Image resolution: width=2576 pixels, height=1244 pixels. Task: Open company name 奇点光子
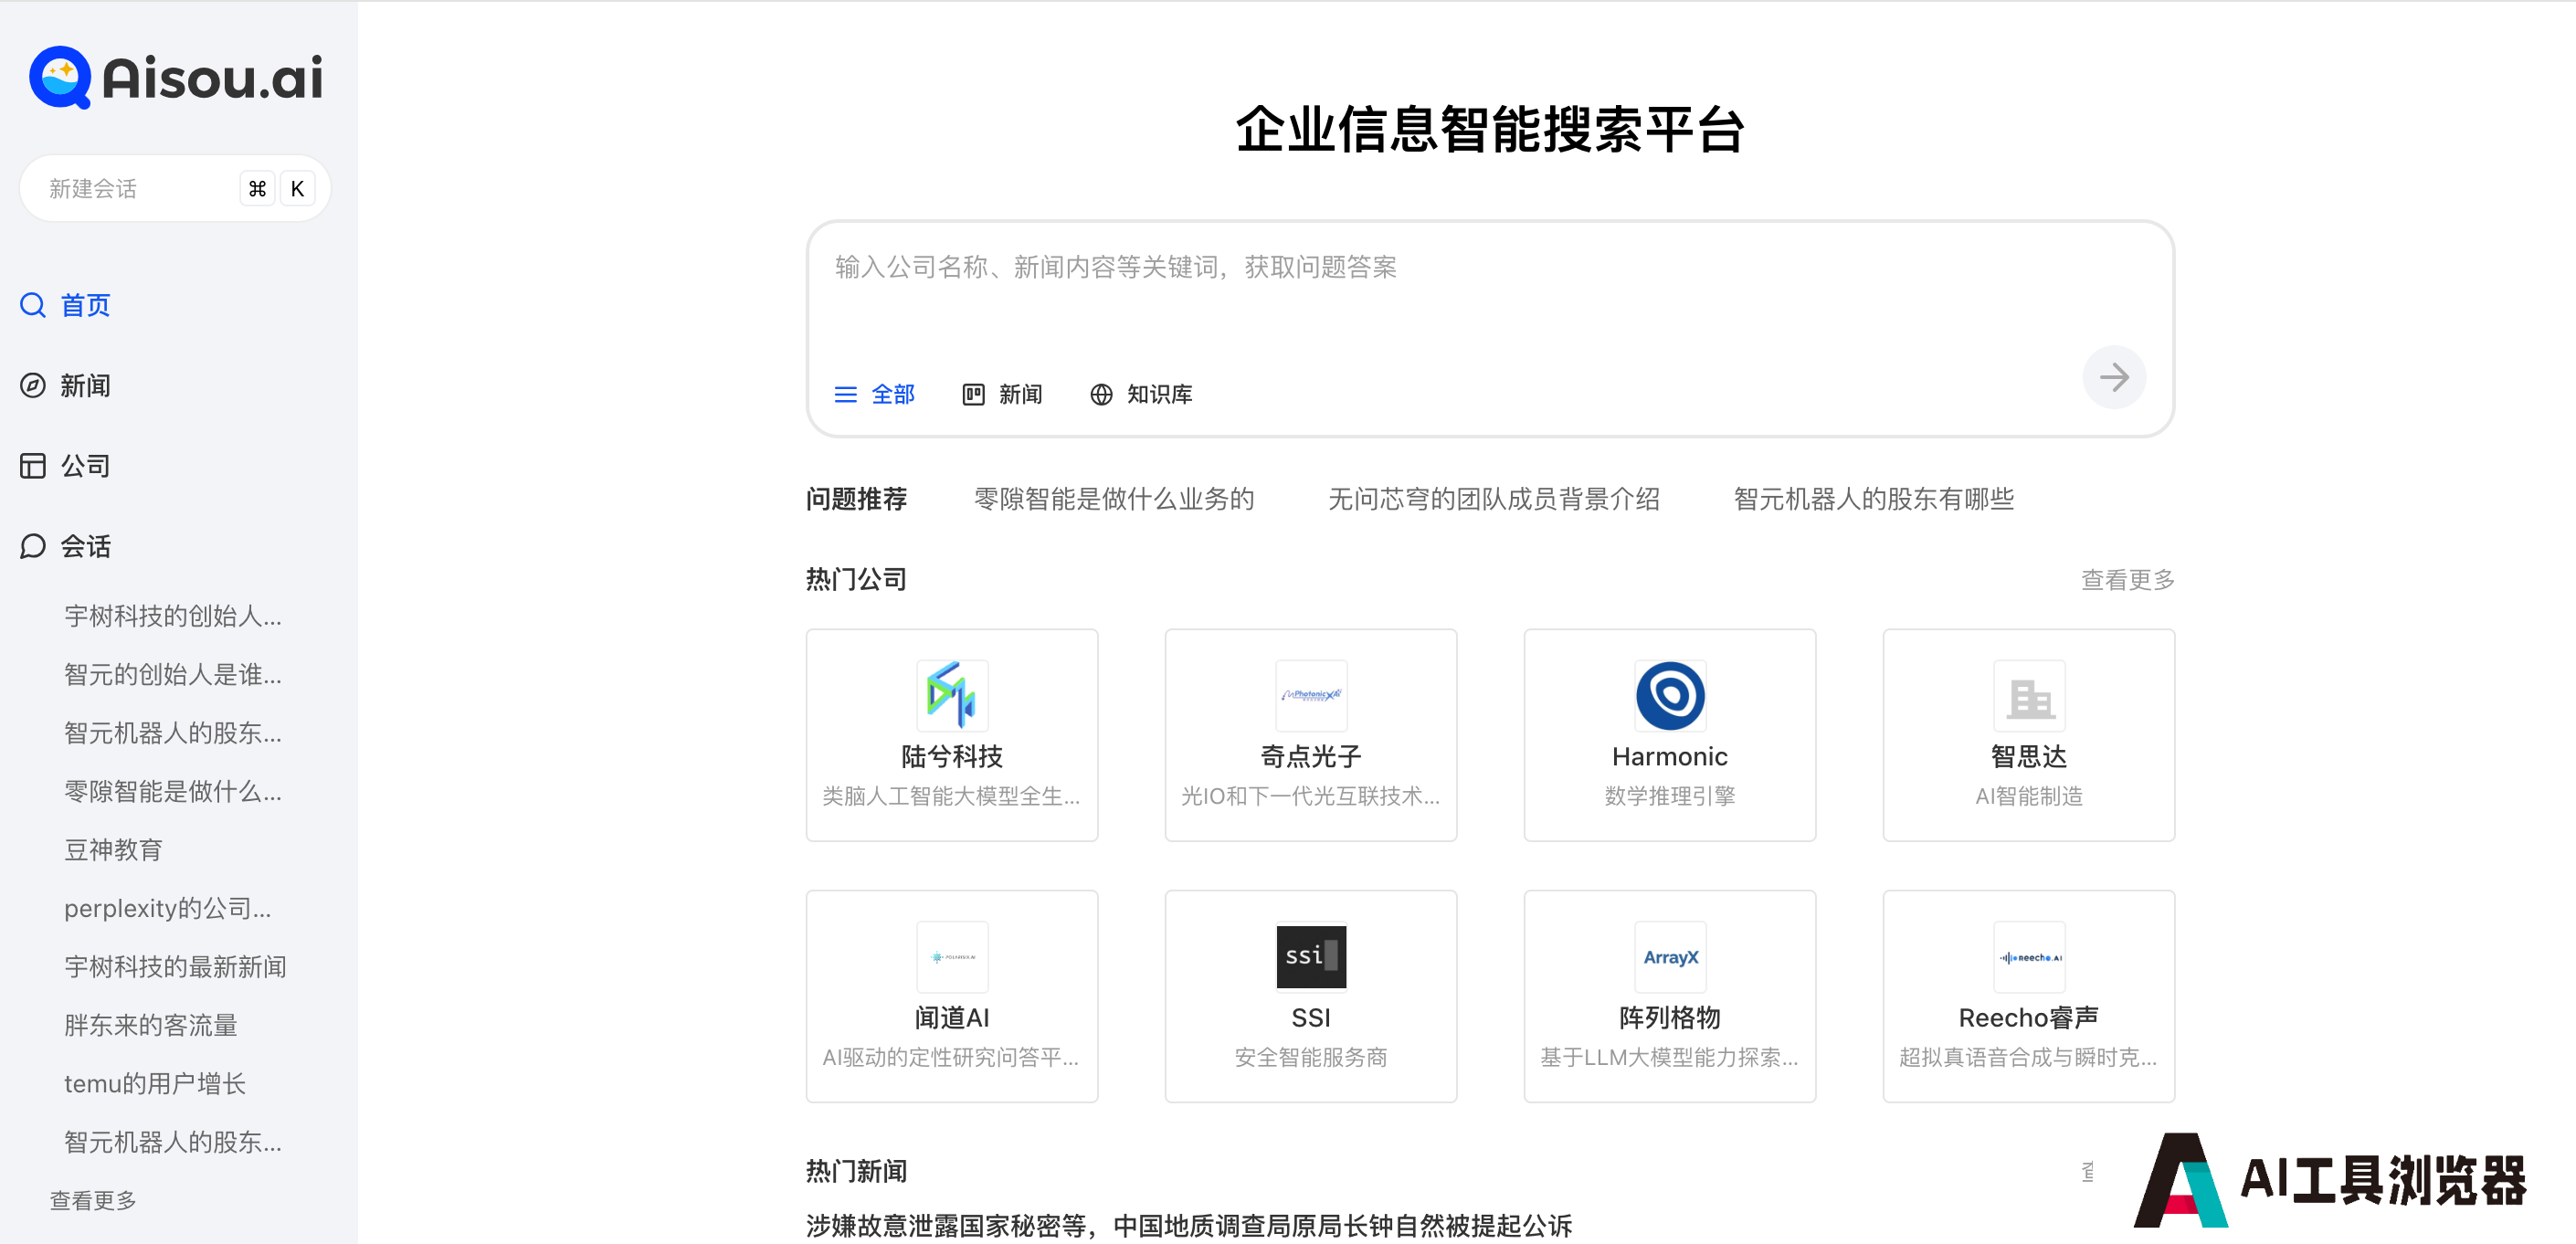coord(1311,756)
